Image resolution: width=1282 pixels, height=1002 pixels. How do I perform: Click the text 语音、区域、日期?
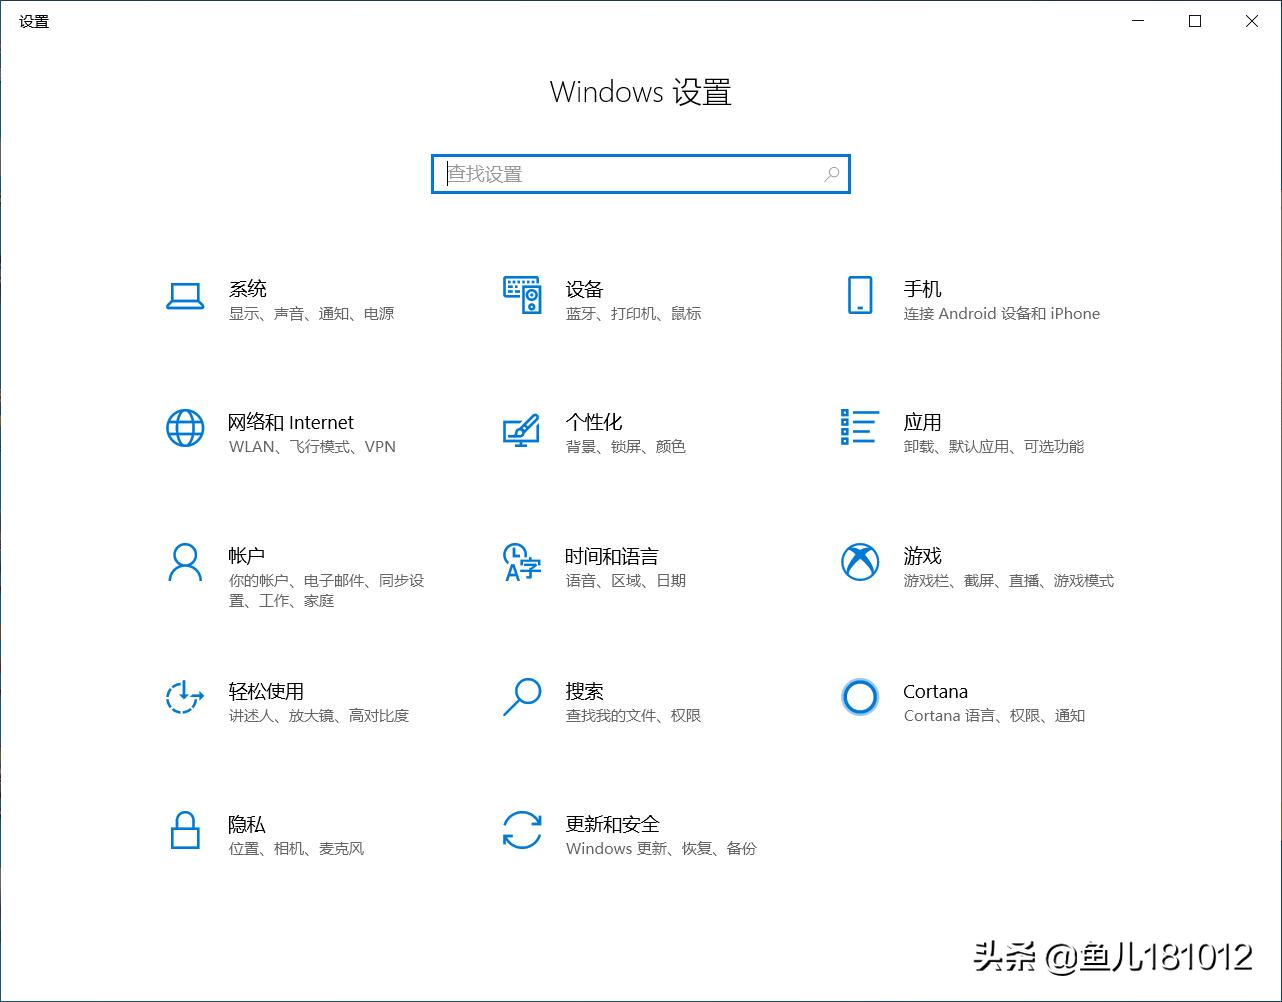pyautogui.click(x=625, y=581)
